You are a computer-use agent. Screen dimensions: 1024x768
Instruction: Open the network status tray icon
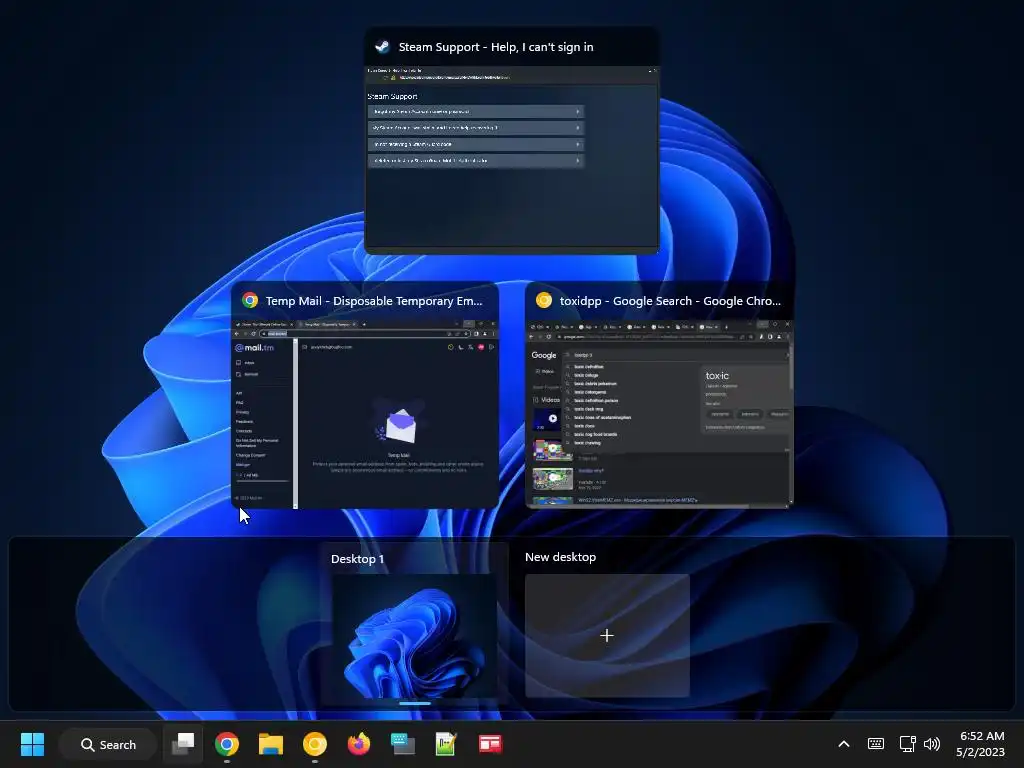907,744
